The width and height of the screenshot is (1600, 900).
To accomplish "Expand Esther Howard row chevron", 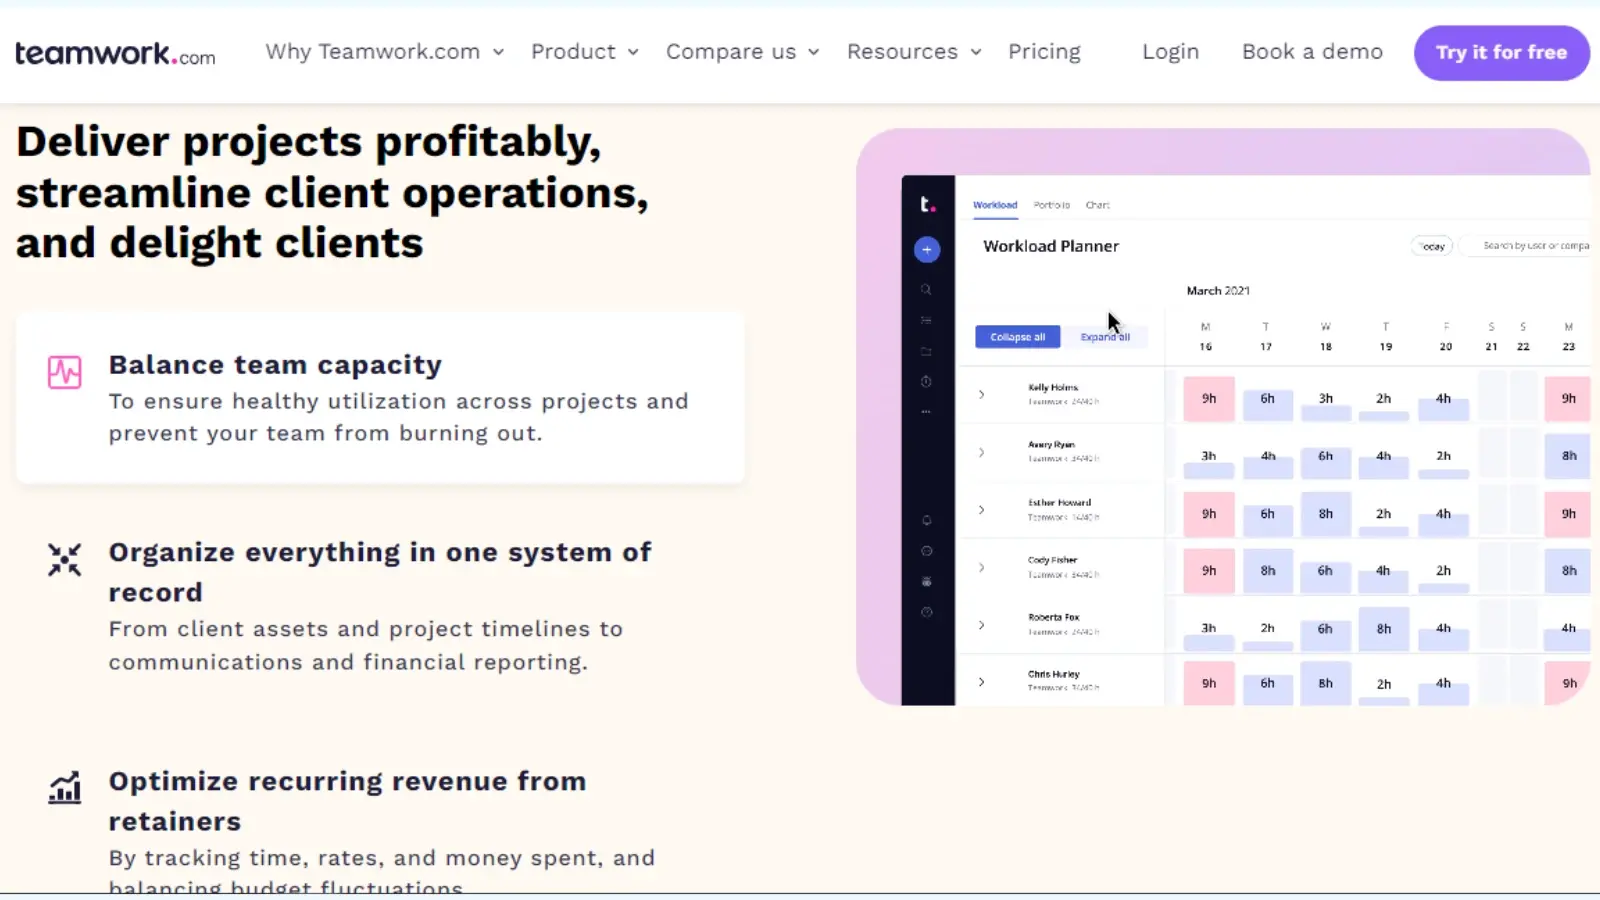I will point(981,510).
